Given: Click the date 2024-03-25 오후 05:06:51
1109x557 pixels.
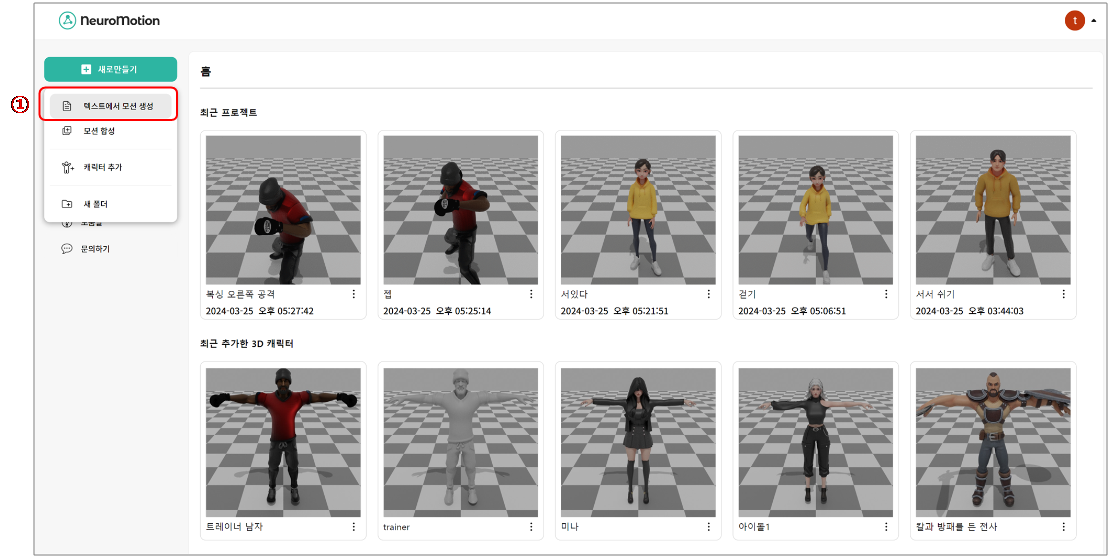Looking at the screenshot, I should [x=792, y=311].
